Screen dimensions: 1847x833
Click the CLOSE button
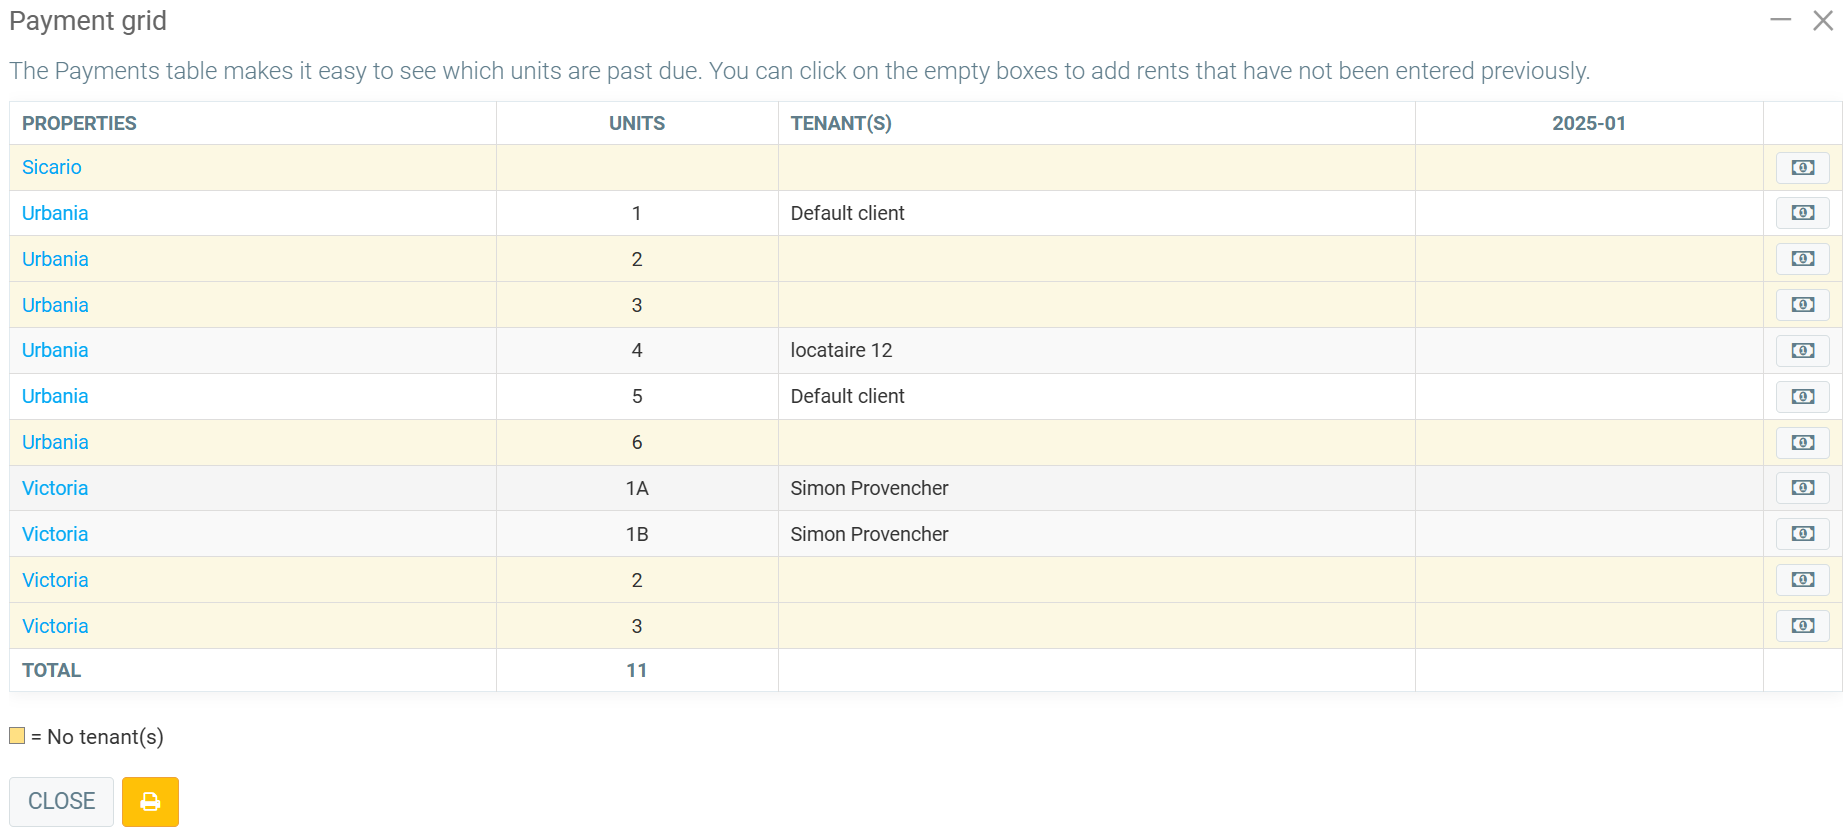pos(61,802)
